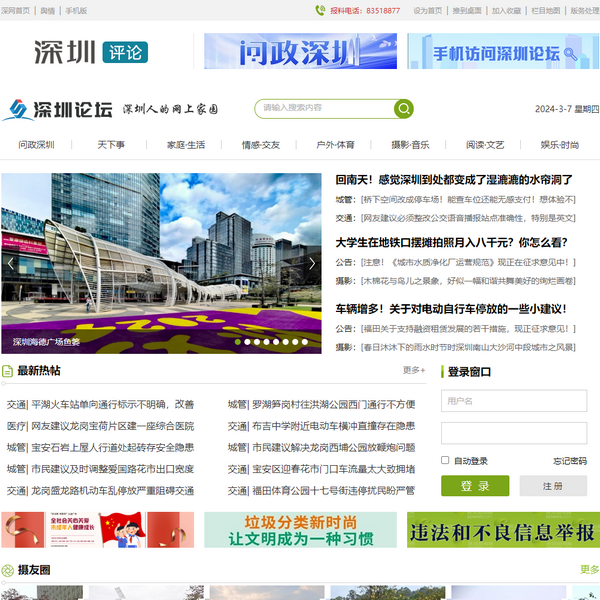Open the 摄影·音乐 navigation tab
Screen dimensions: 600x600
[x=410, y=145]
